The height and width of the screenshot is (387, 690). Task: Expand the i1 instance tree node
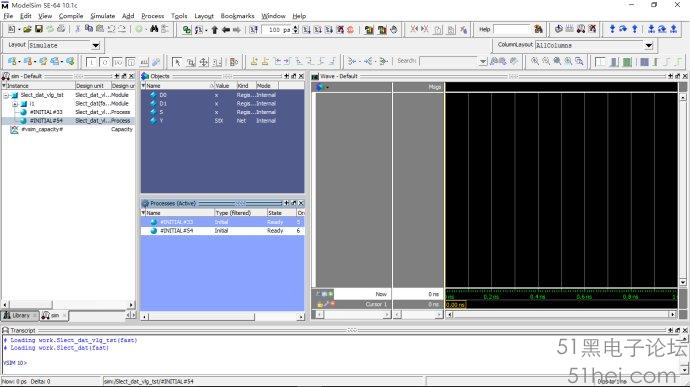[15, 104]
